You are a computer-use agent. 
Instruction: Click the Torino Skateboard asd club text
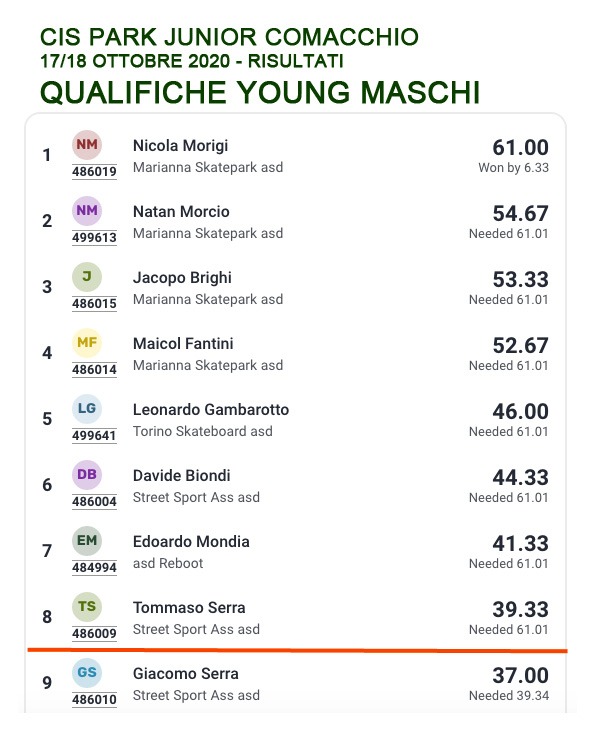click(x=203, y=431)
